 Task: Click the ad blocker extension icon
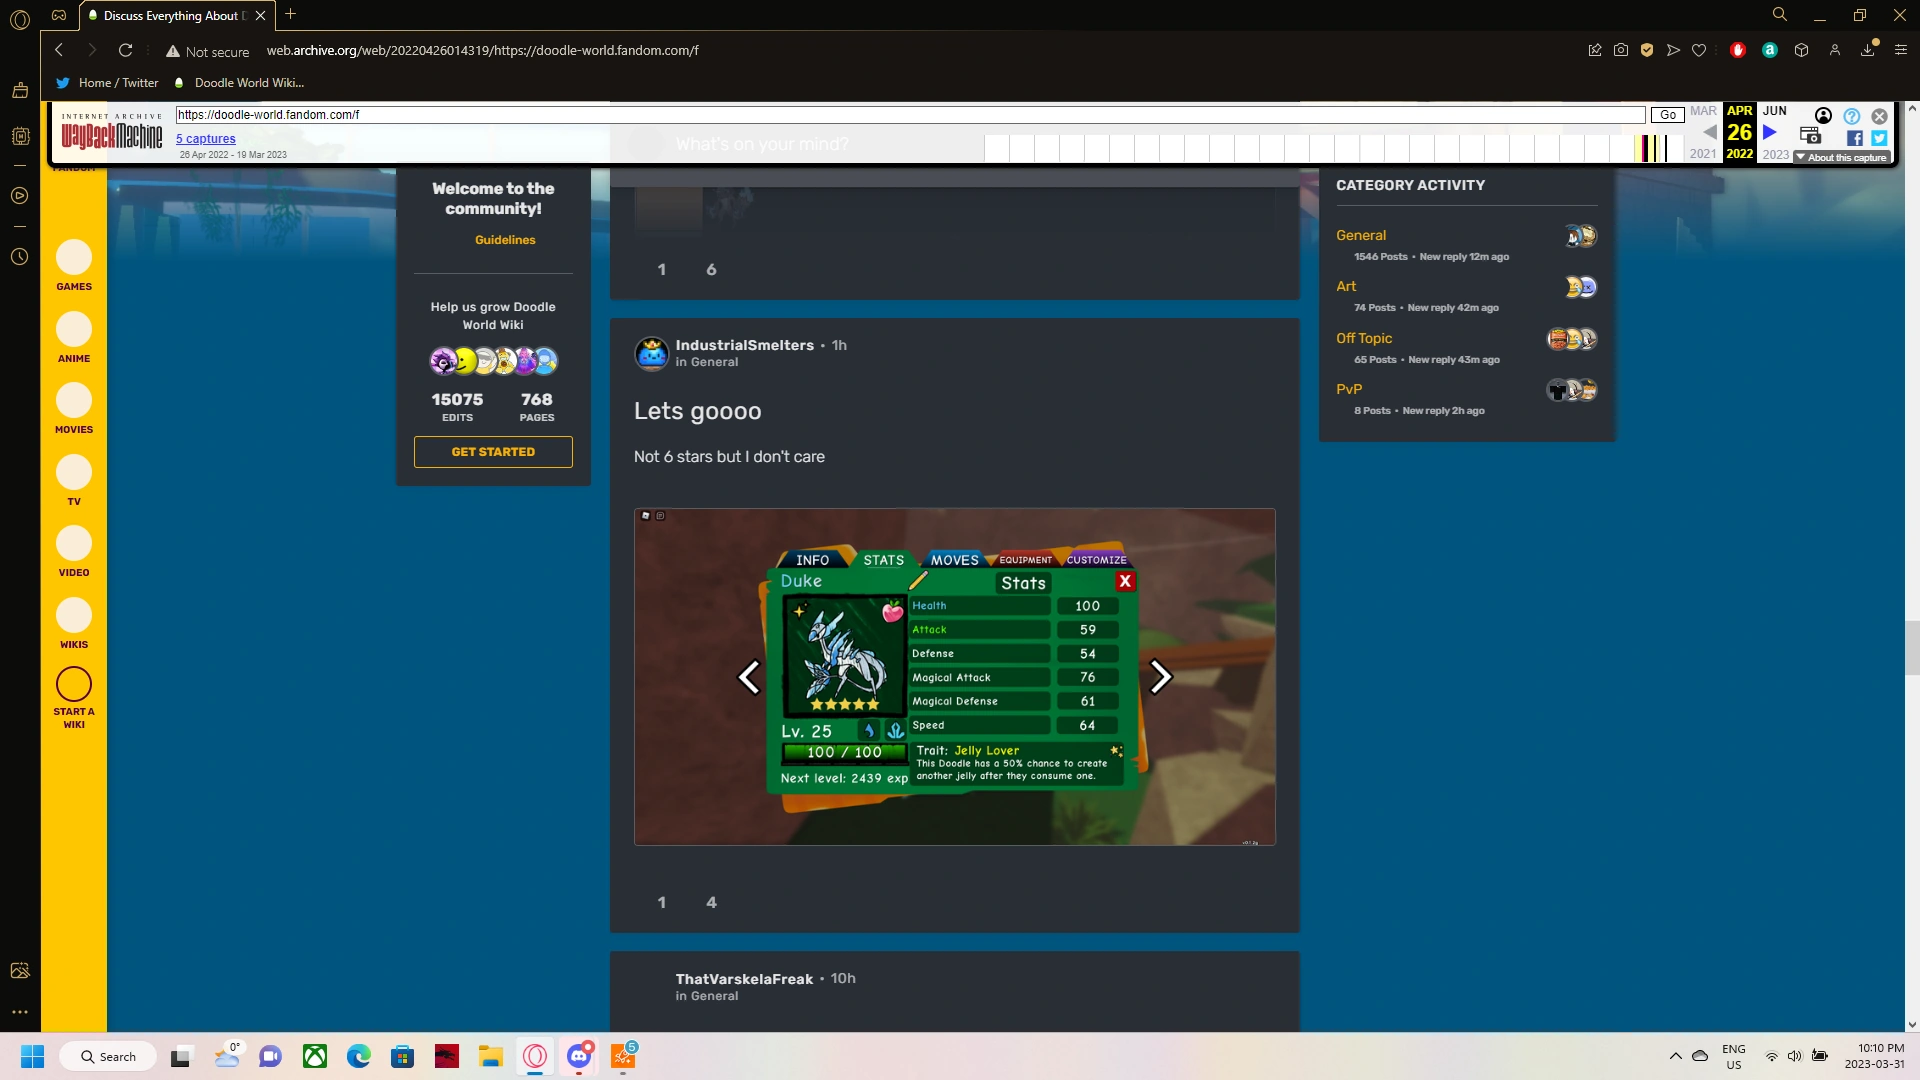tap(1738, 50)
